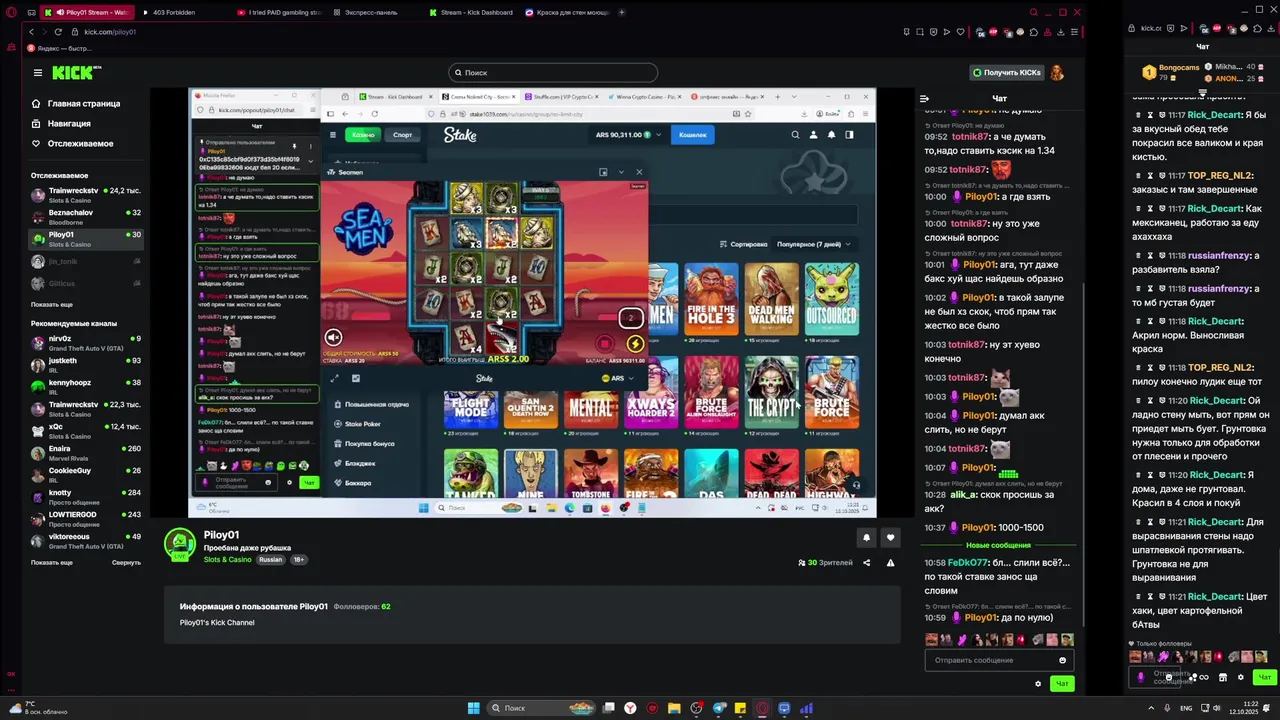Open emoji picker in main chat input
This screenshot has width=1280, height=720.
tap(1062, 660)
